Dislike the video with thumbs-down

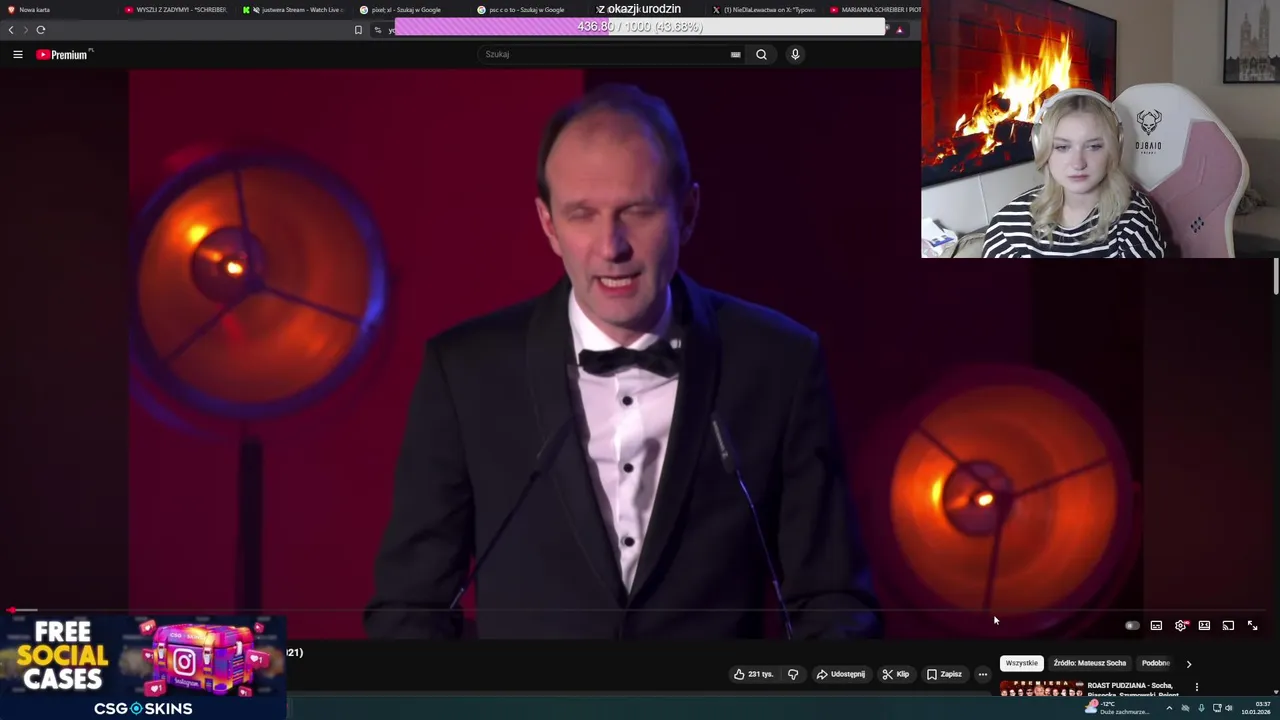(x=793, y=674)
